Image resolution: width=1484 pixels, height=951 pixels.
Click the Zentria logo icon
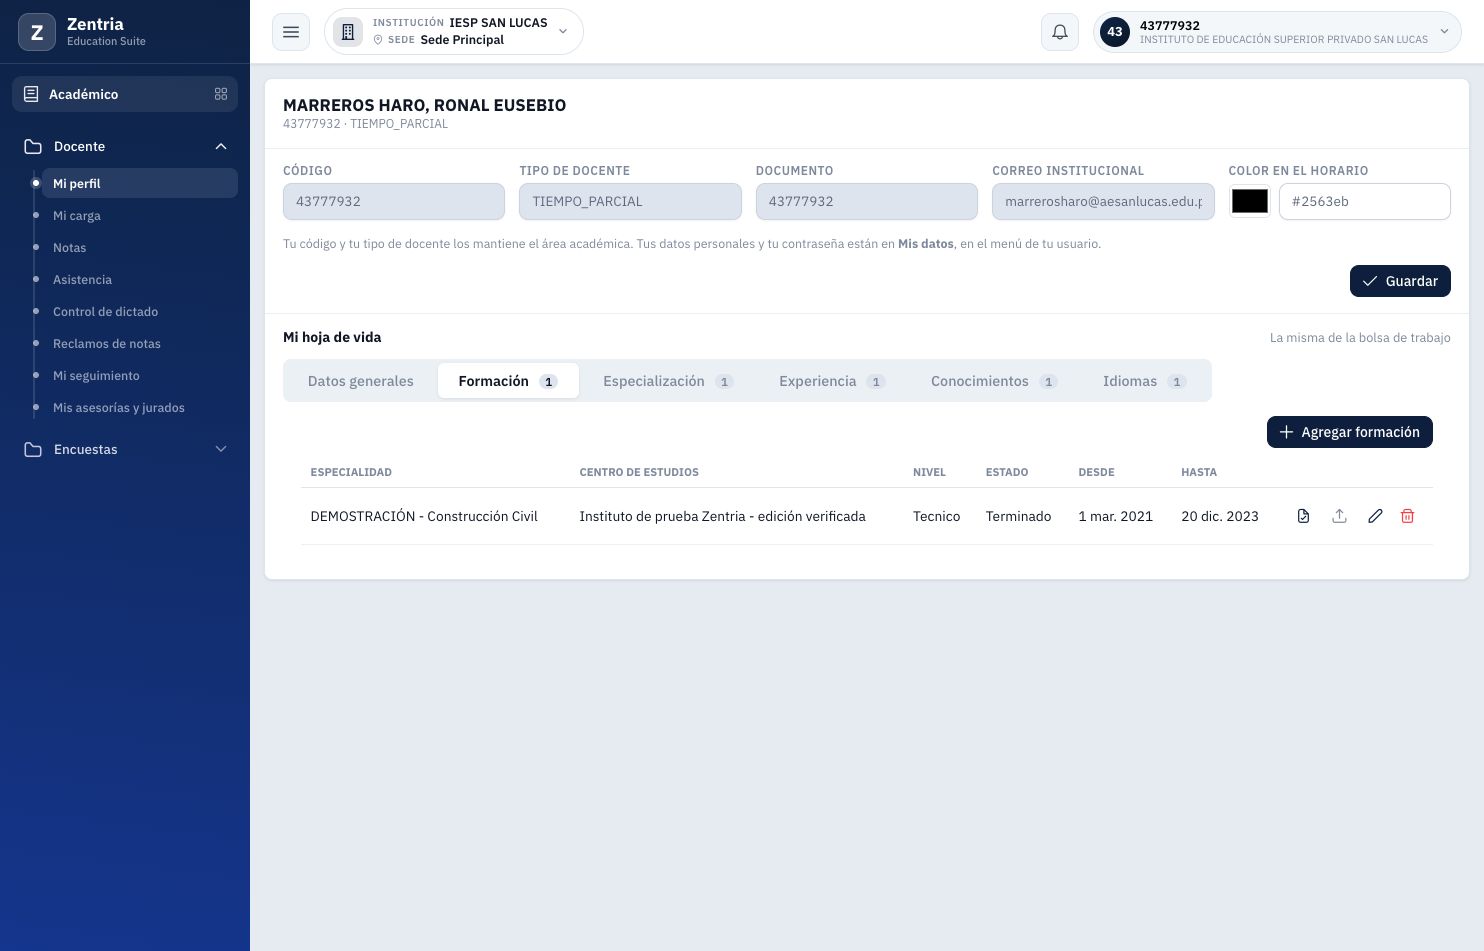click(37, 32)
